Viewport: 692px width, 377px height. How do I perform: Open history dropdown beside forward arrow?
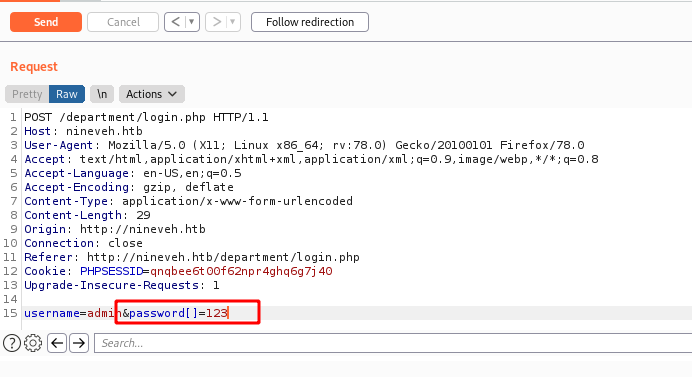click(x=233, y=22)
